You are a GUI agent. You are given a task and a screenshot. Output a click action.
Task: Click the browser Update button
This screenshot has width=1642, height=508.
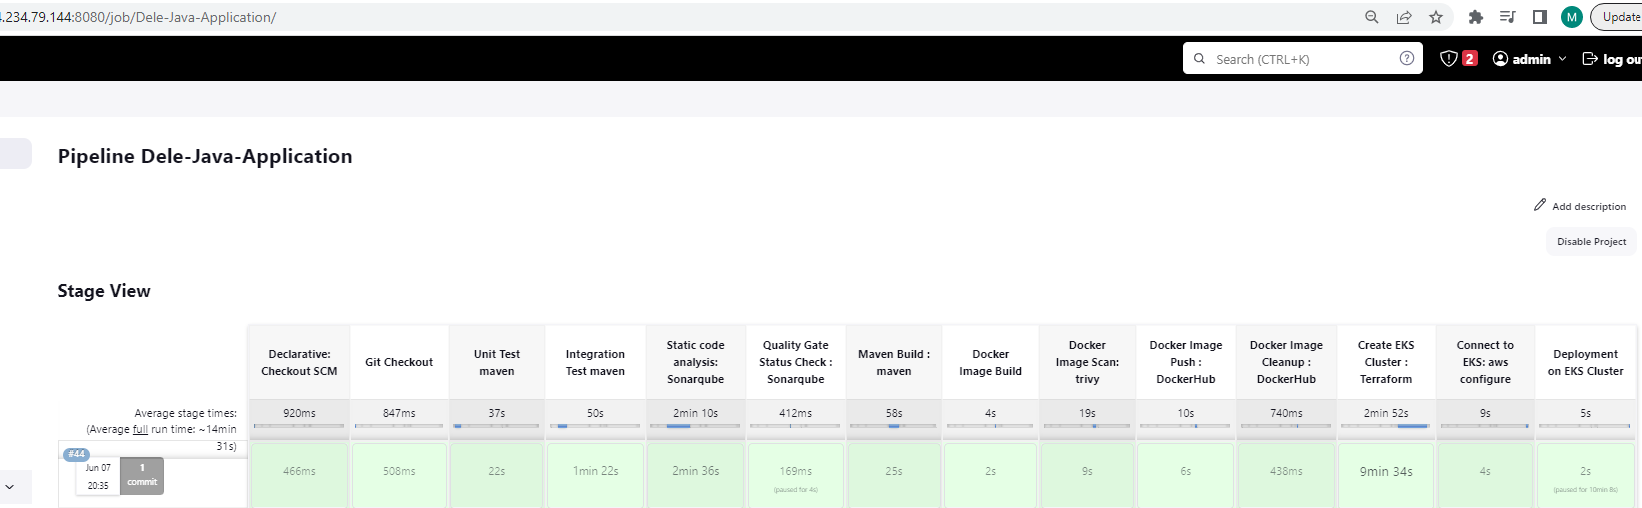pos(1618,17)
